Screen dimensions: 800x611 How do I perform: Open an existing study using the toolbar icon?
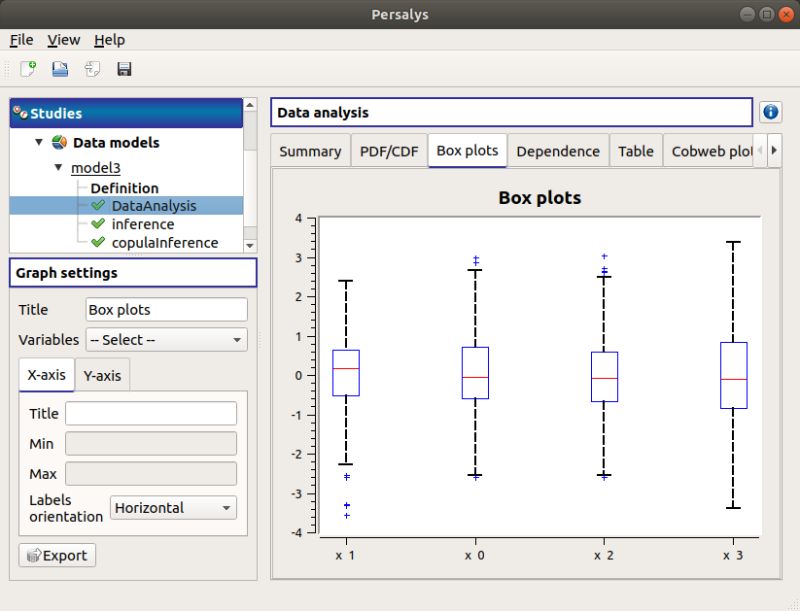point(59,68)
